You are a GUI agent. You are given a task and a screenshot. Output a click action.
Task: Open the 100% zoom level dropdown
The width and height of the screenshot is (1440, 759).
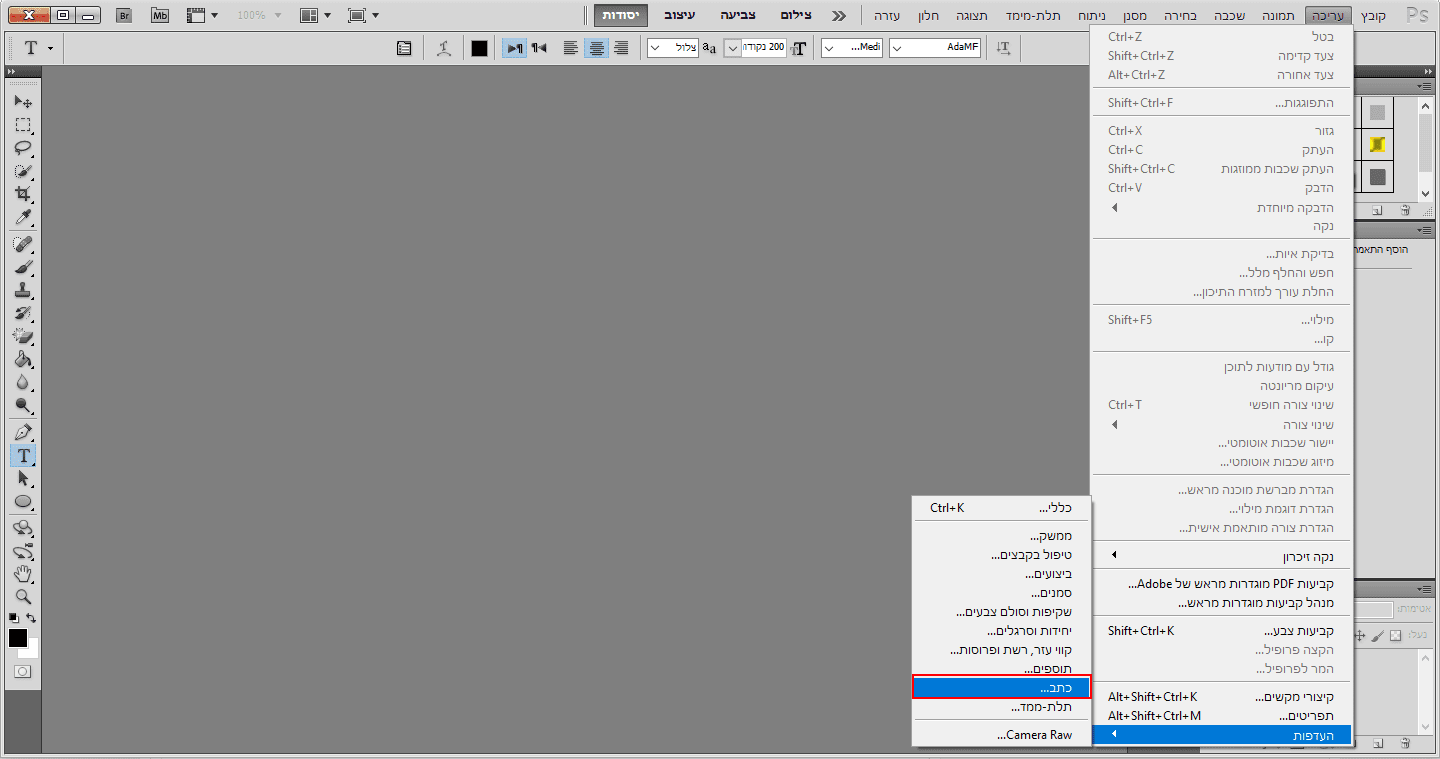(x=278, y=15)
